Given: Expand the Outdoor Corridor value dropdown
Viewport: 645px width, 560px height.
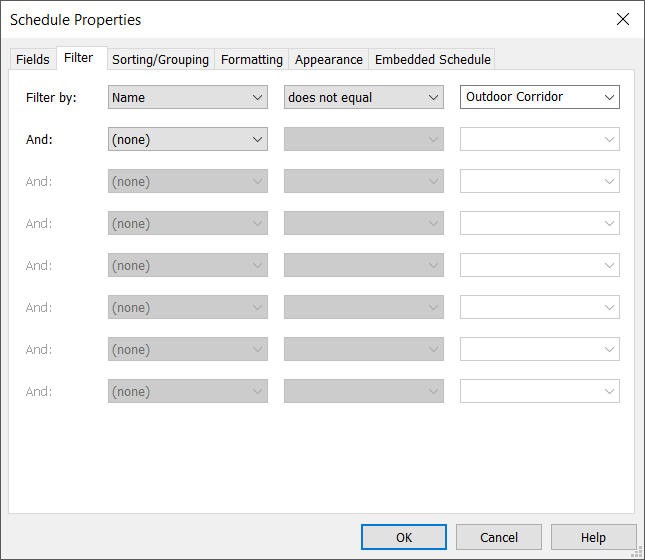Looking at the screenshot, I should 540,97.
